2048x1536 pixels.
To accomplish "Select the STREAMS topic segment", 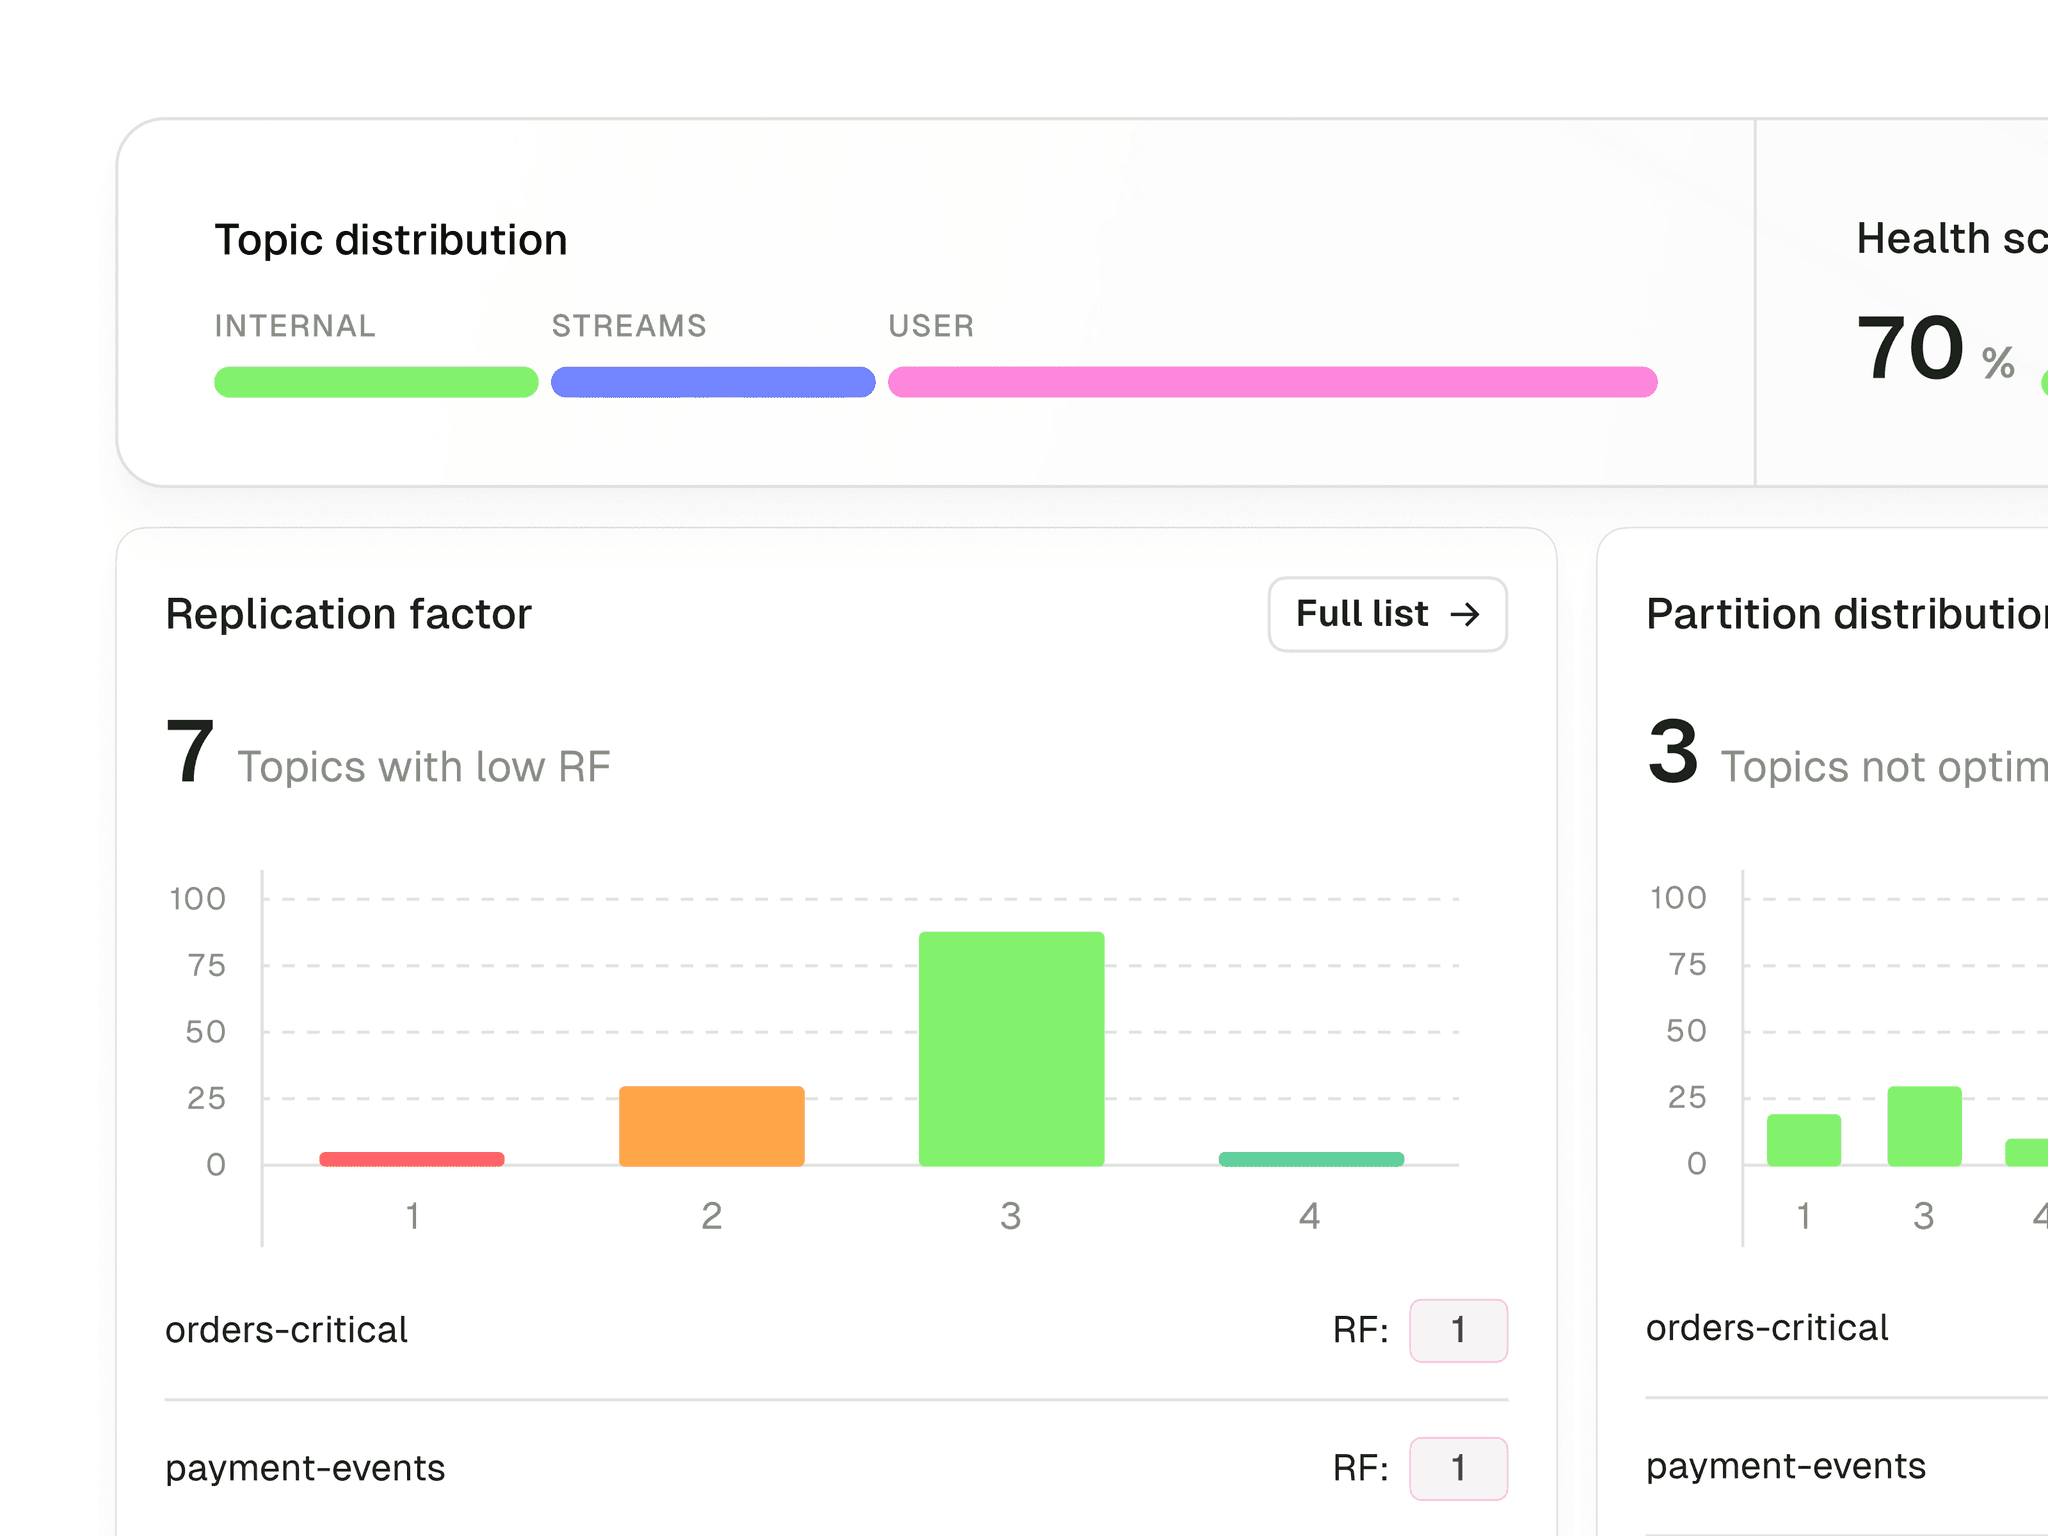I will (712, 381).
